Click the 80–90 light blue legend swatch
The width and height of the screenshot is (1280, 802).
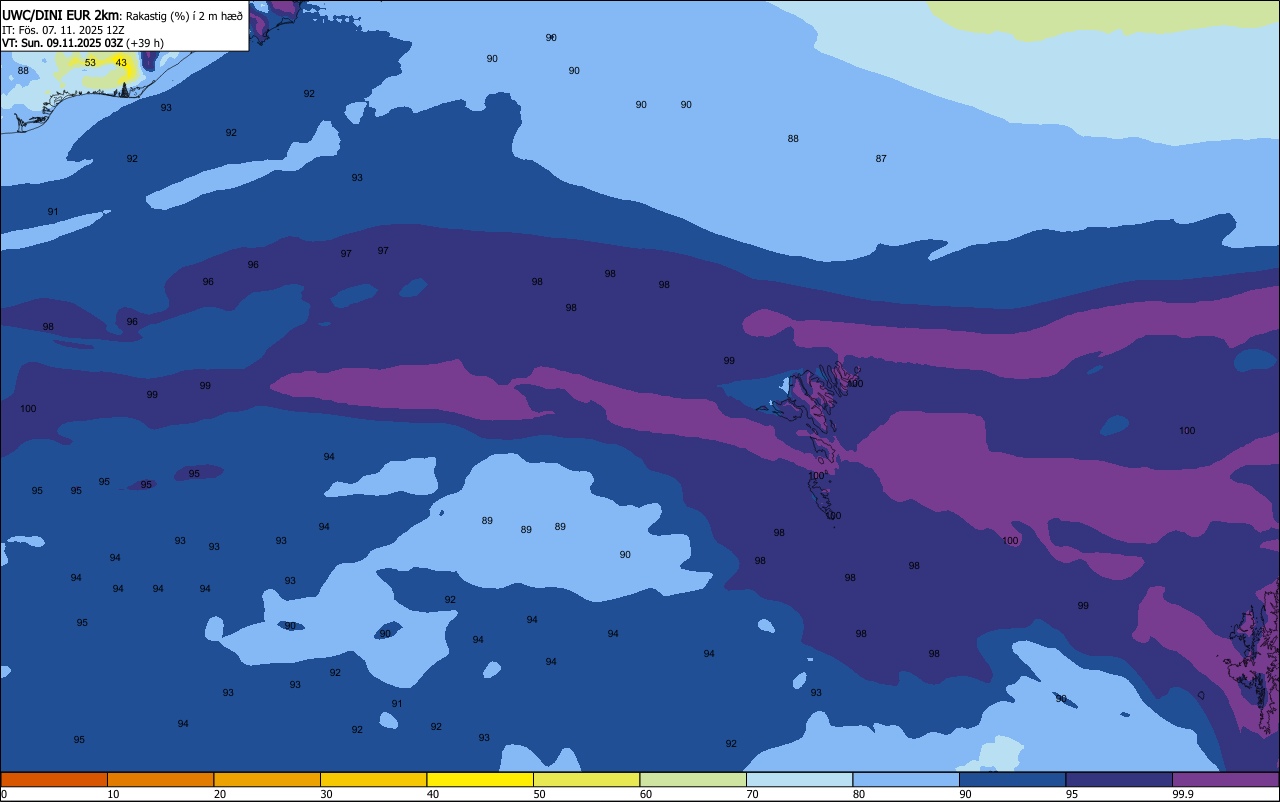pos(906,779)
